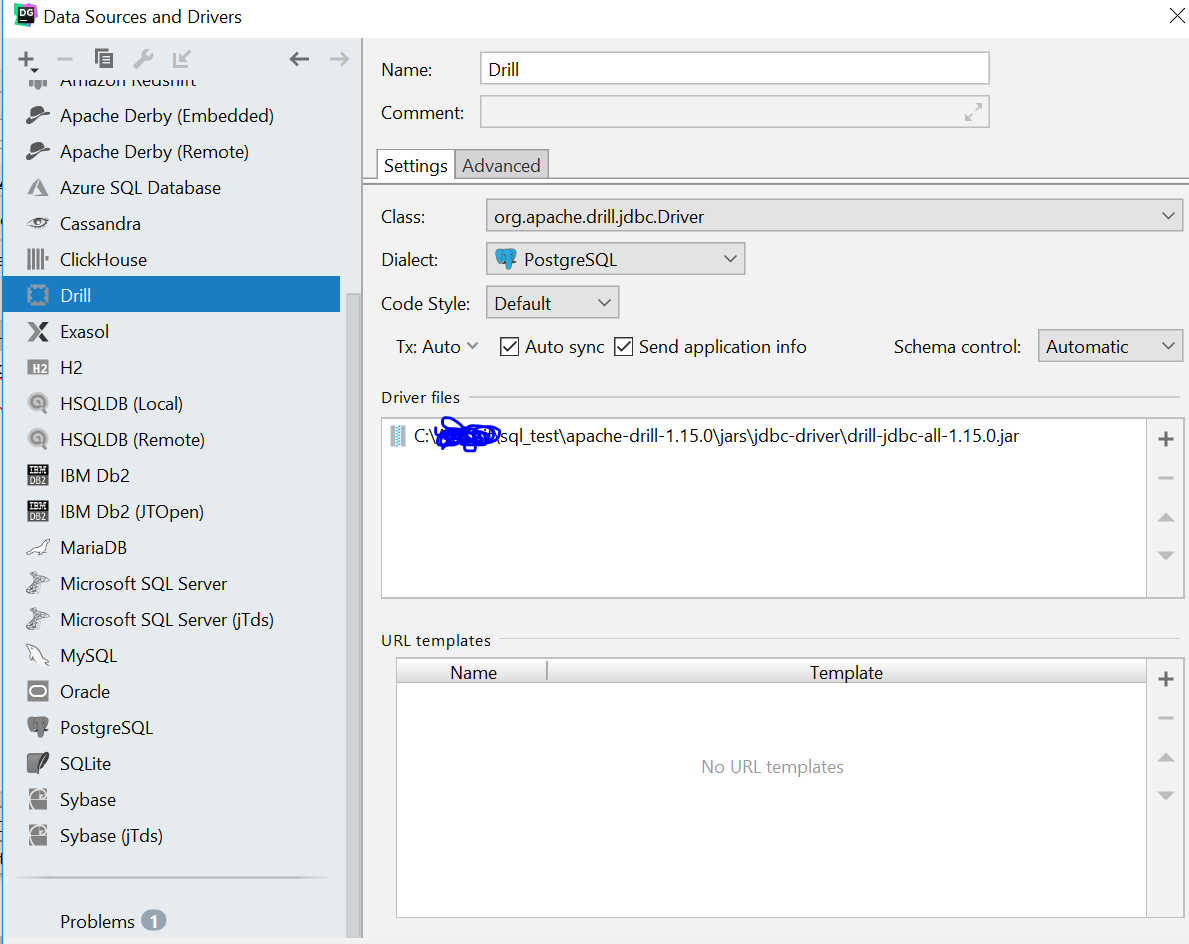Move driver file up with arrow
The width and height of the screenshot is (1189, 944).
(1165, 517)
